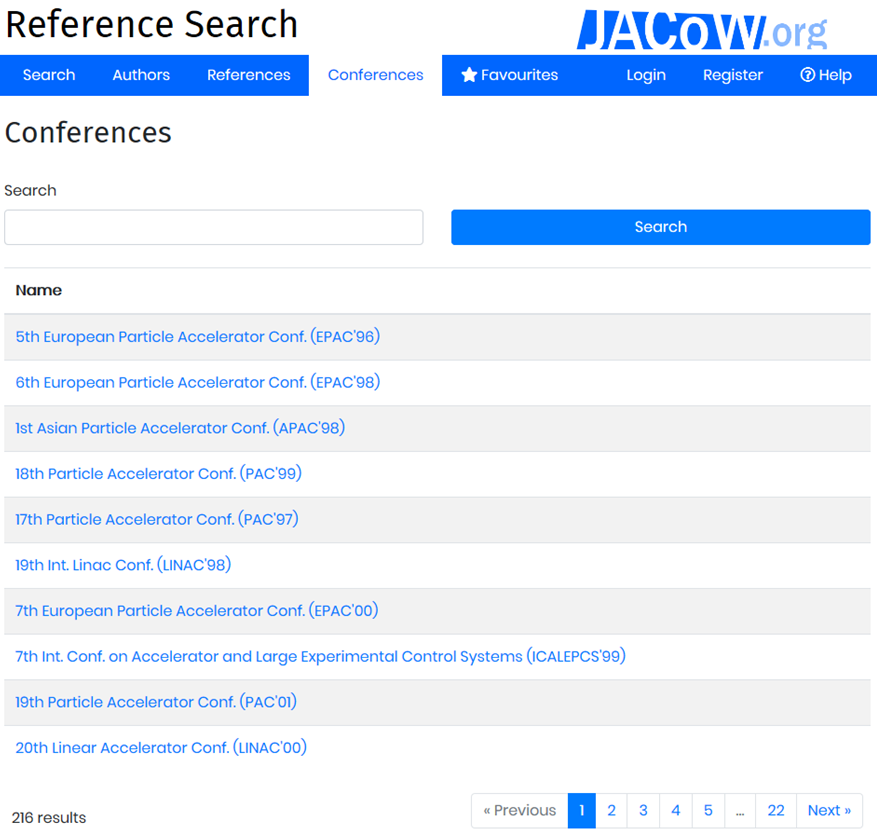The image size is (877, 834).
Task: Click the conference search text field
Action: pos(214,227)
